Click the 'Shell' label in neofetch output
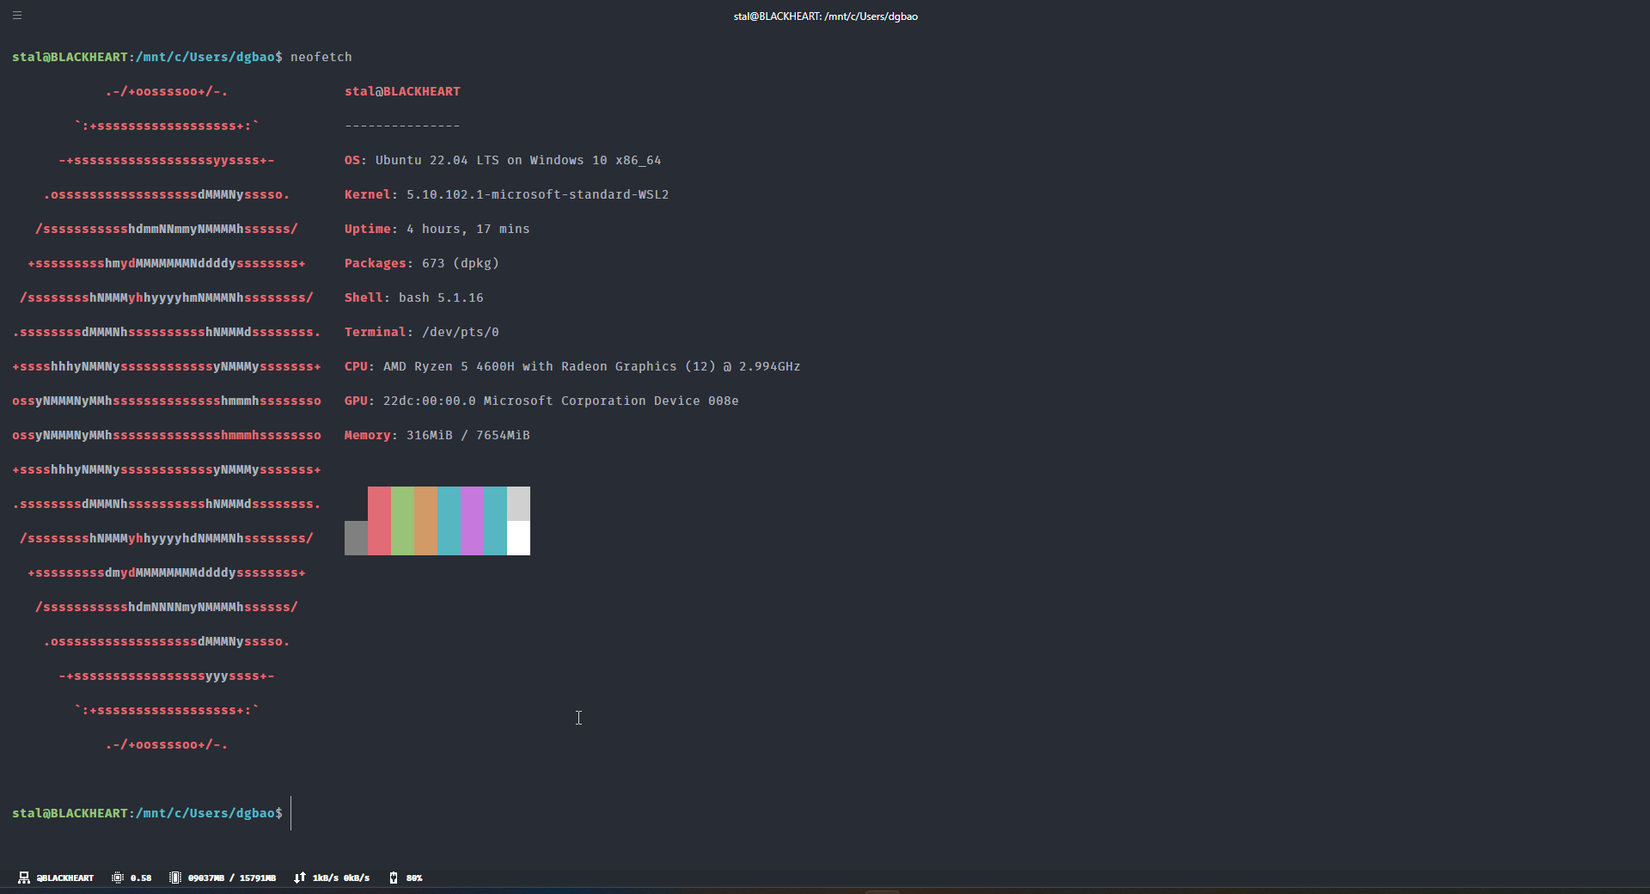The height and width of the screenshot is (894, 1650). (x=364, y=298)
